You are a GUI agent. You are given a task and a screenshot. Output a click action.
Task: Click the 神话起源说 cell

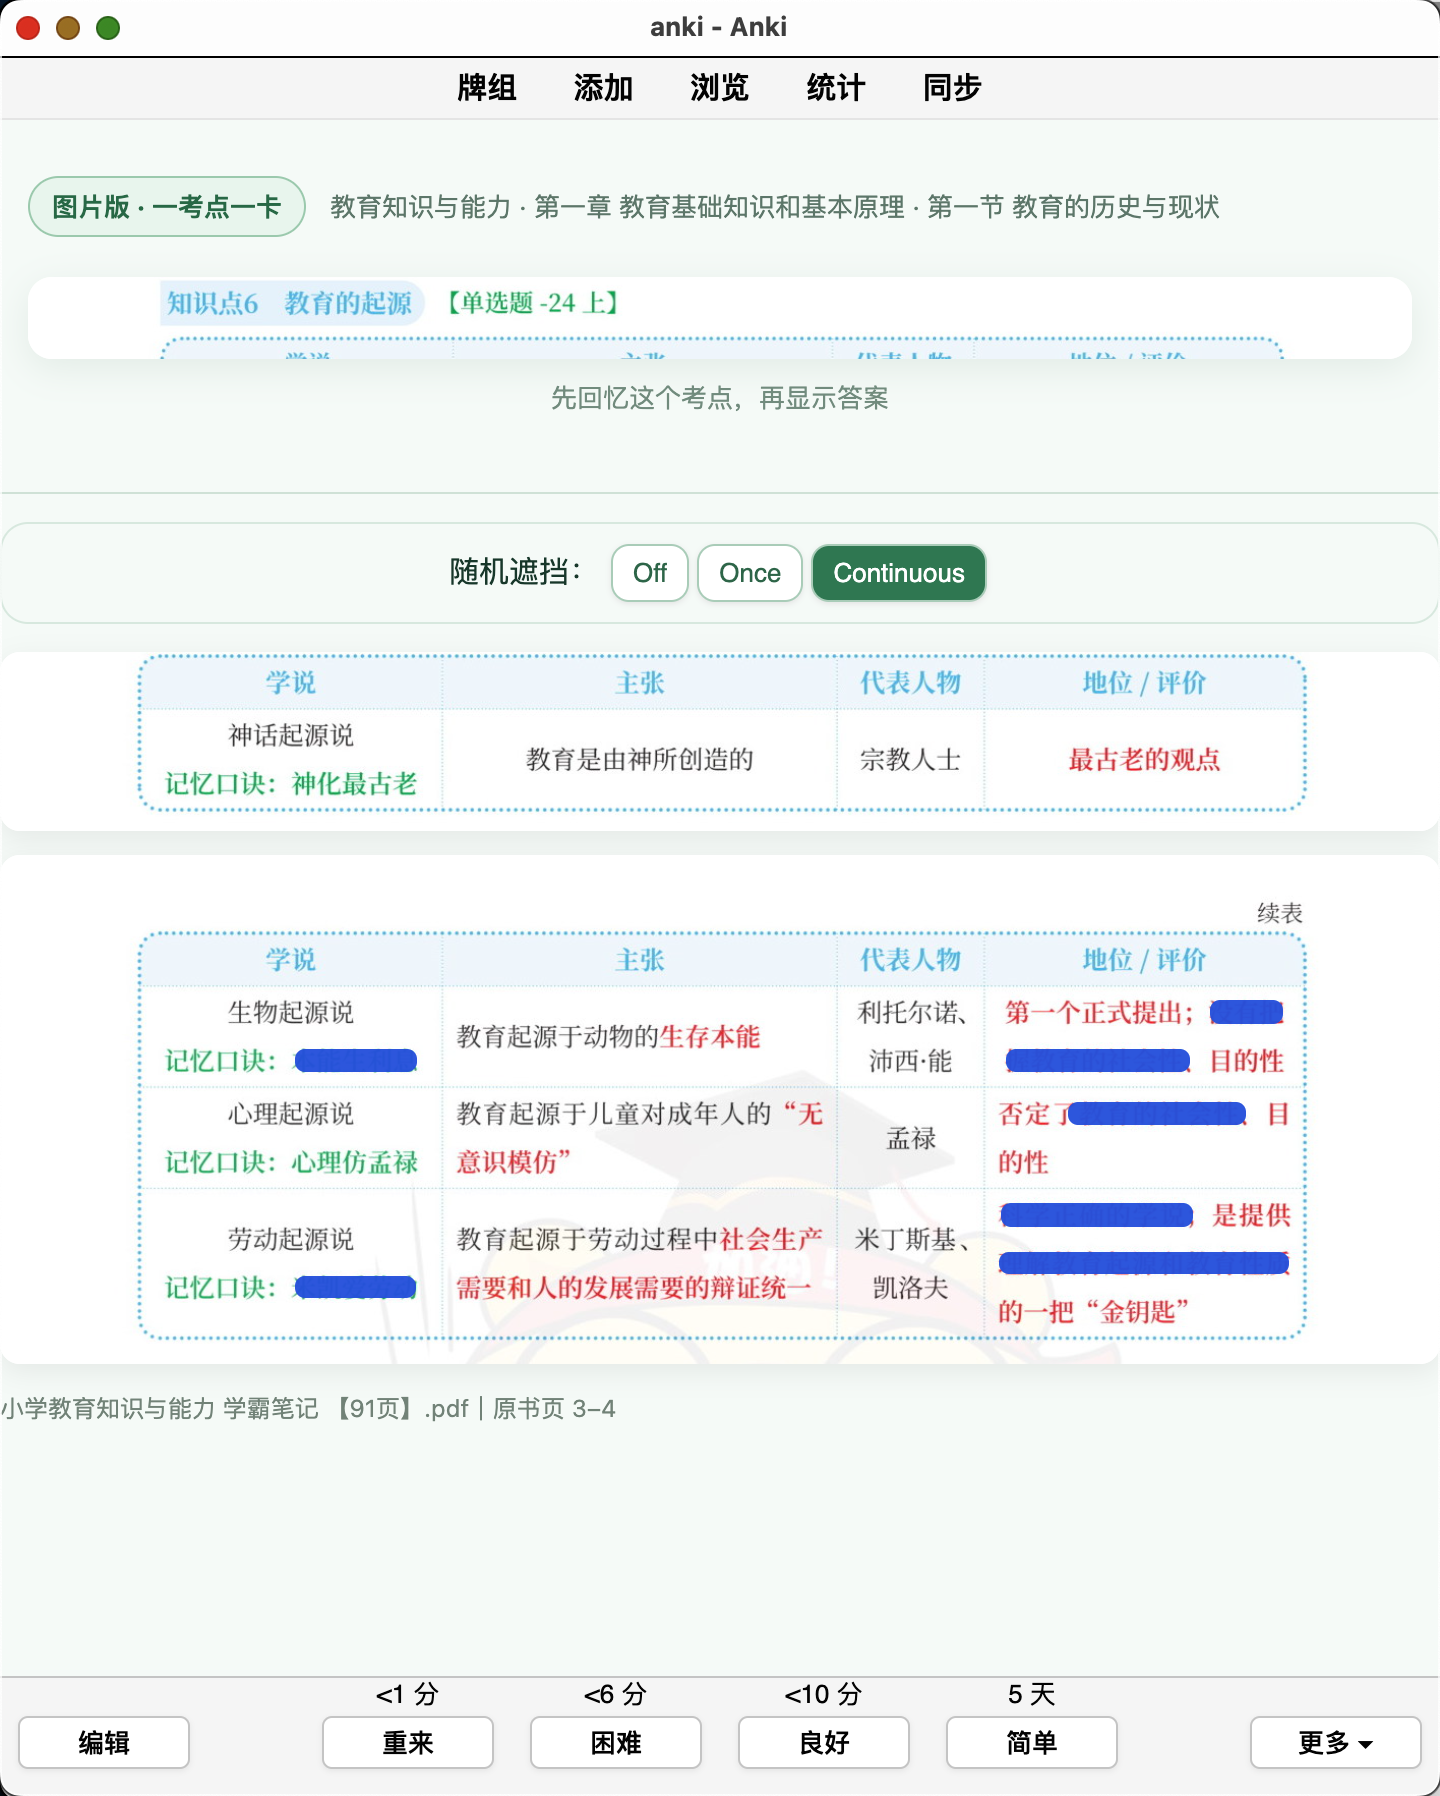291,736
